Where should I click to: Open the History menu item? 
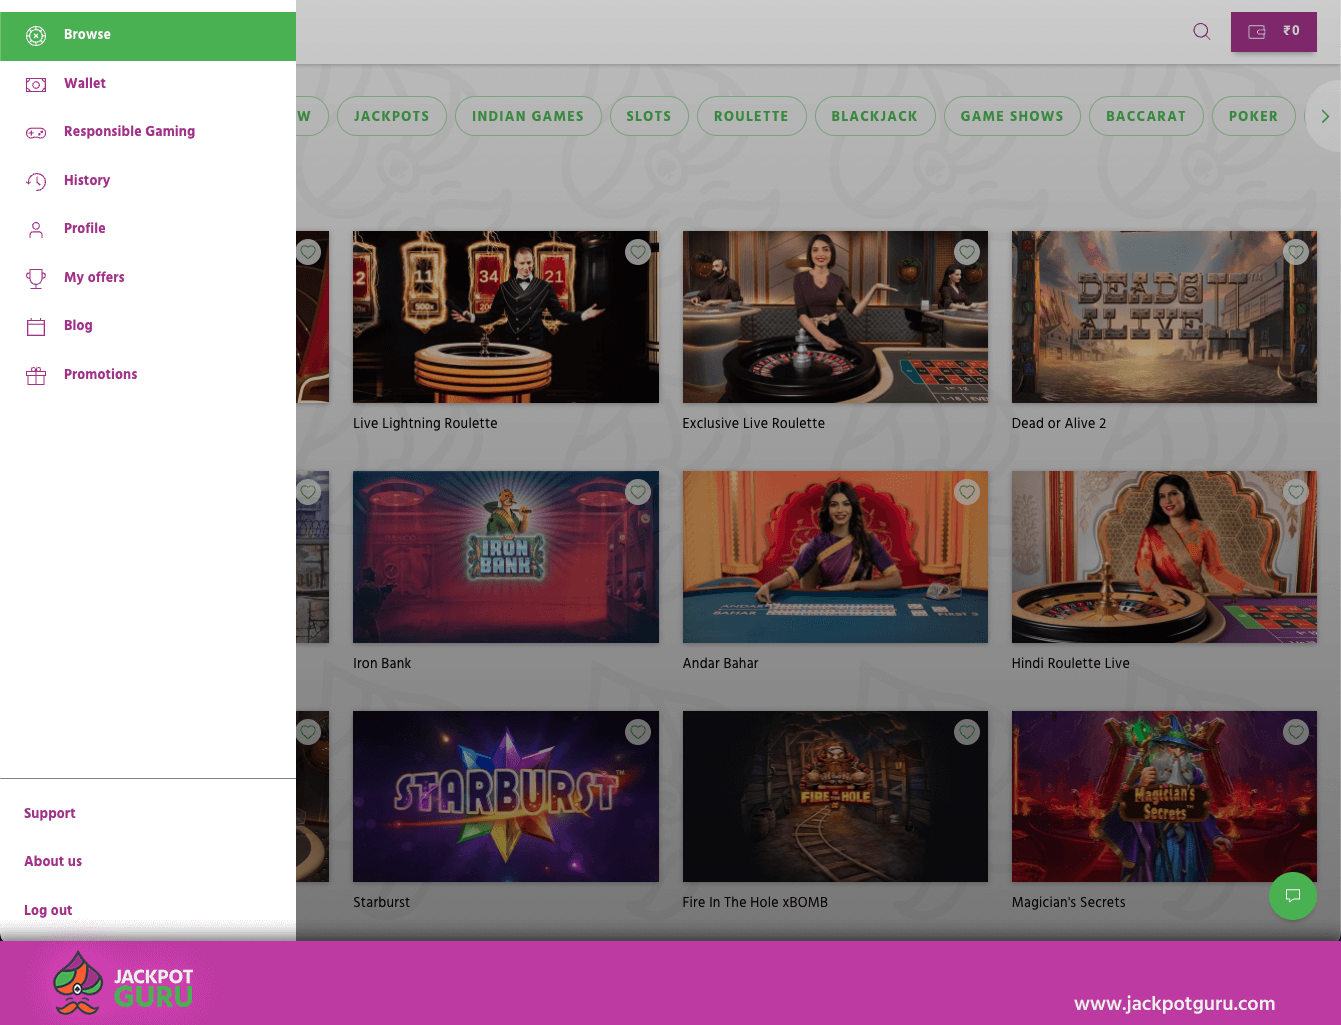[148, 181]
